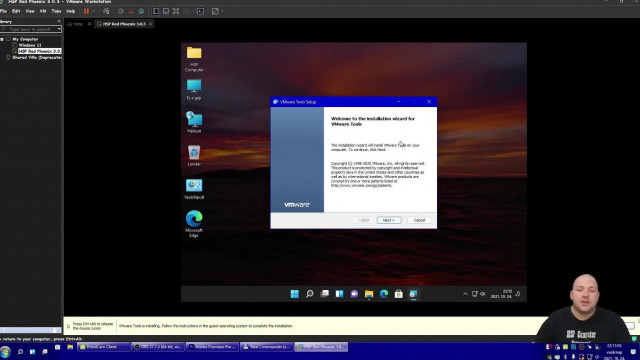The width and height of the screenshot is (640, 360).
Task: Click the Send Ctrl+Alt+Del toolbar icon
Action: [x=106, y=11]
